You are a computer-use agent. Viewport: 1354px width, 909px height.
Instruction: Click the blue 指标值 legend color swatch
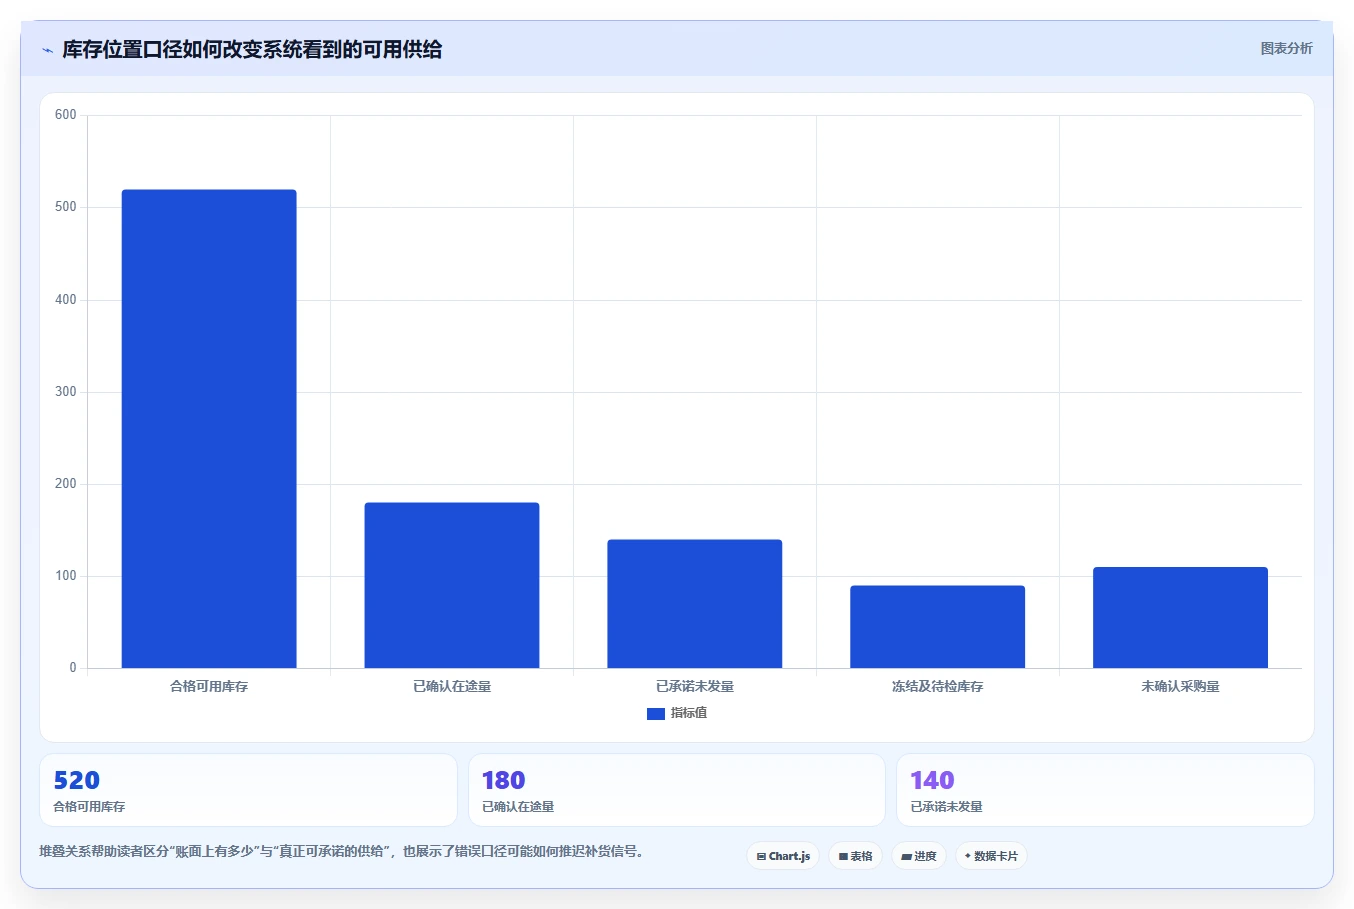(x=656, y=714)
